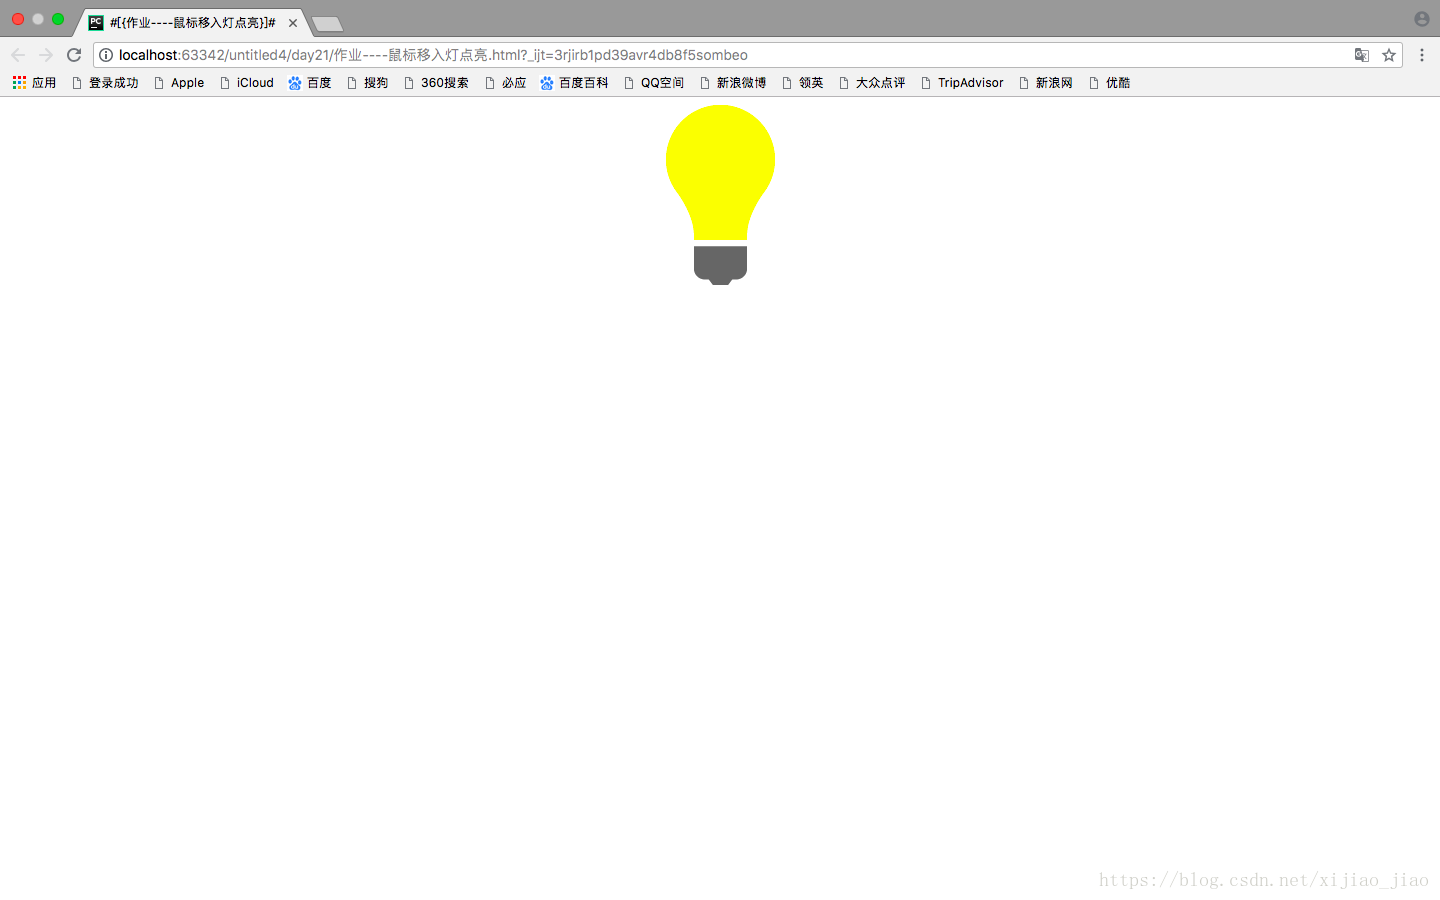Close the current browser tab
Screen dimensions: 1440x900
pos(293,23)
